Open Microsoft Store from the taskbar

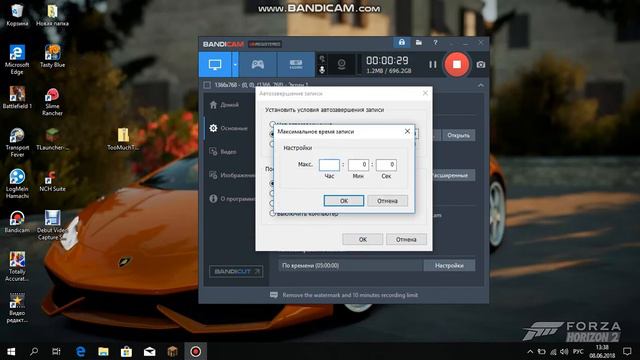coord(126,351)
